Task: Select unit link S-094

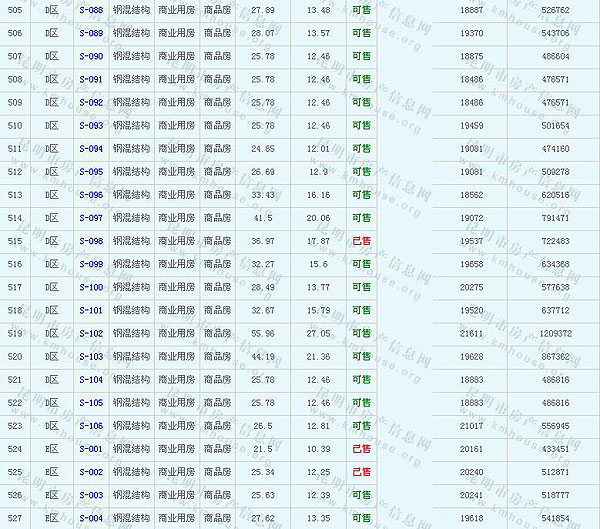Action: 90,149
